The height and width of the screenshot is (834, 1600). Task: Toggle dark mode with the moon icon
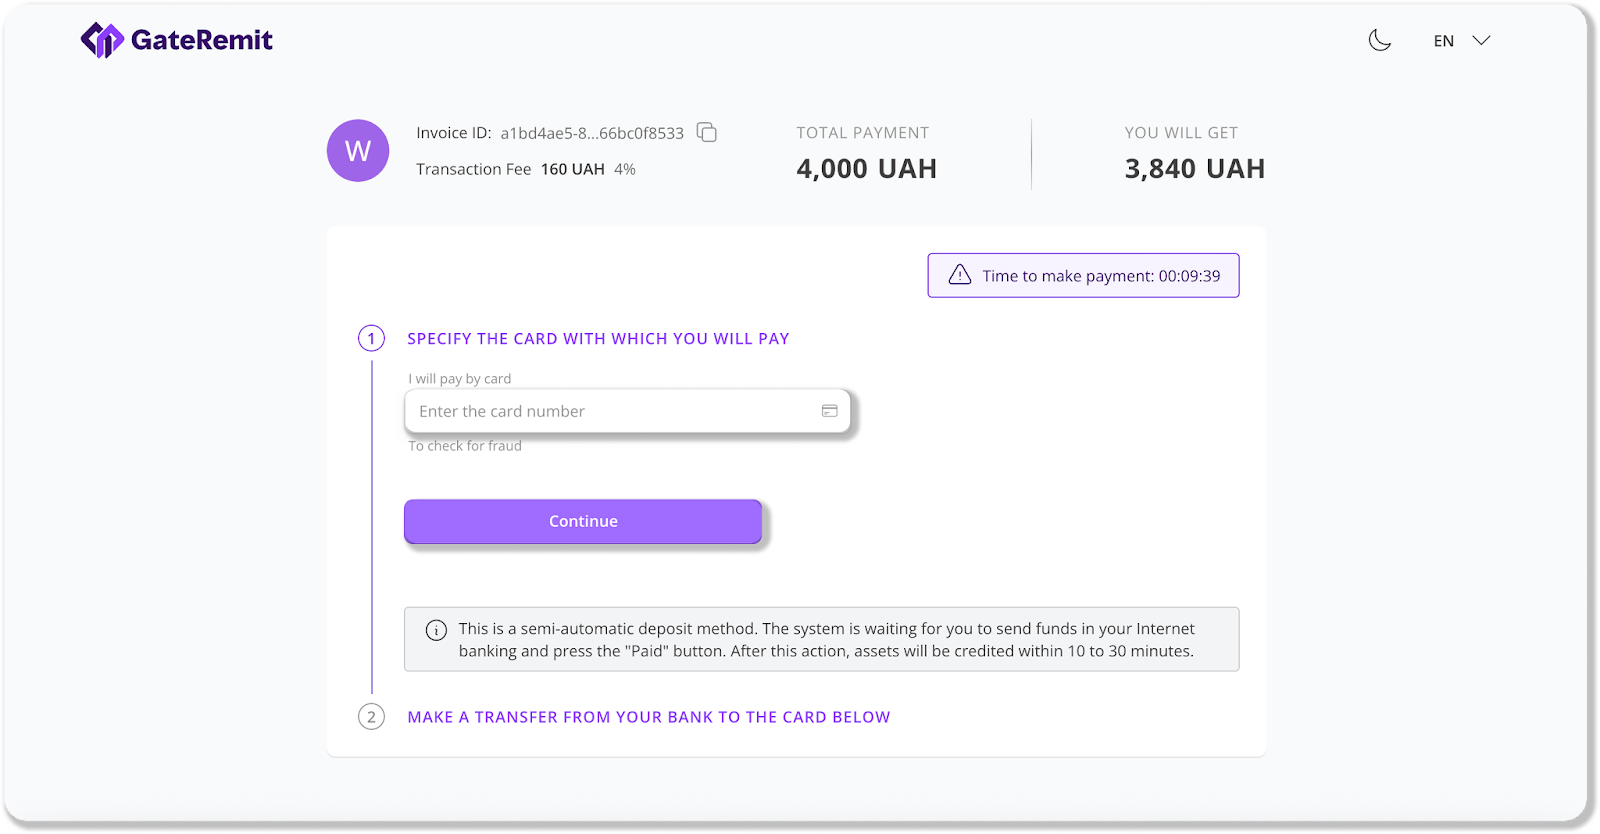pyautogui.click(x=1380, y=40)
